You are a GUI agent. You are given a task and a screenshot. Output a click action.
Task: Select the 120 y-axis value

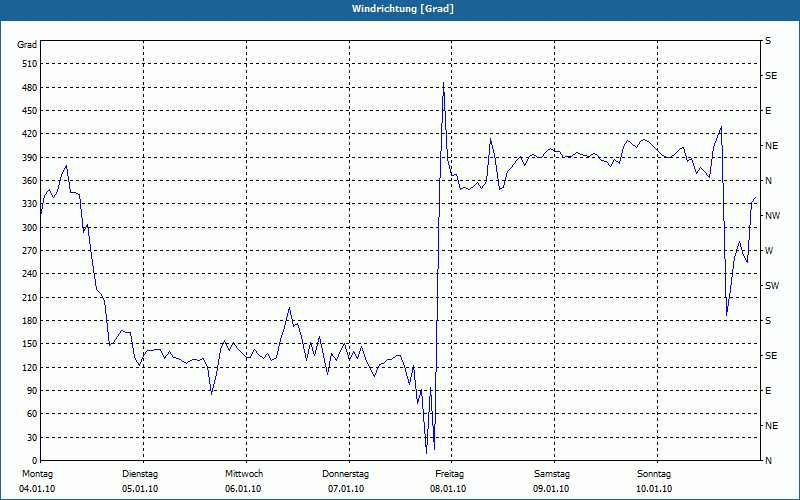pyautogui.click(x=30, y=367)
